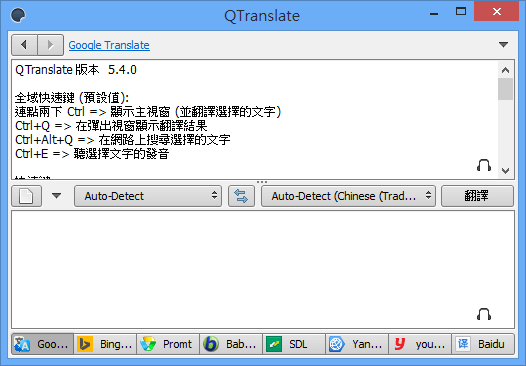Clear text with the blank page button
Viewport: 526px width, 366px height.
point(27,196)
